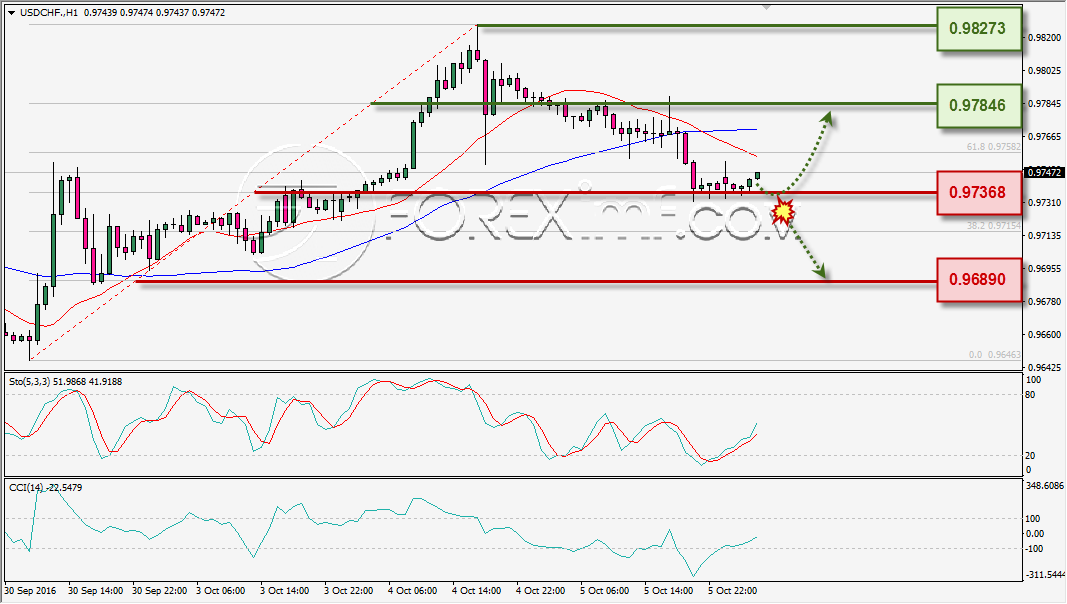Click the Fibonacci label 0.0 0.96463
The image size is (1067, 604).
click(x=995, y=354)
